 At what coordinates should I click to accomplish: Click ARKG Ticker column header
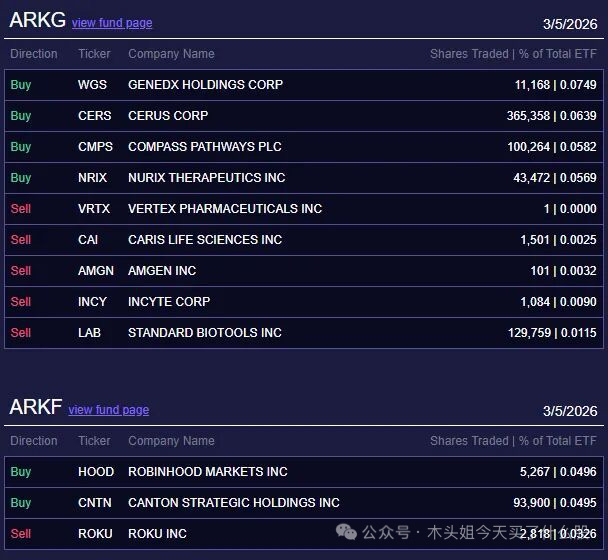point(94,54)
